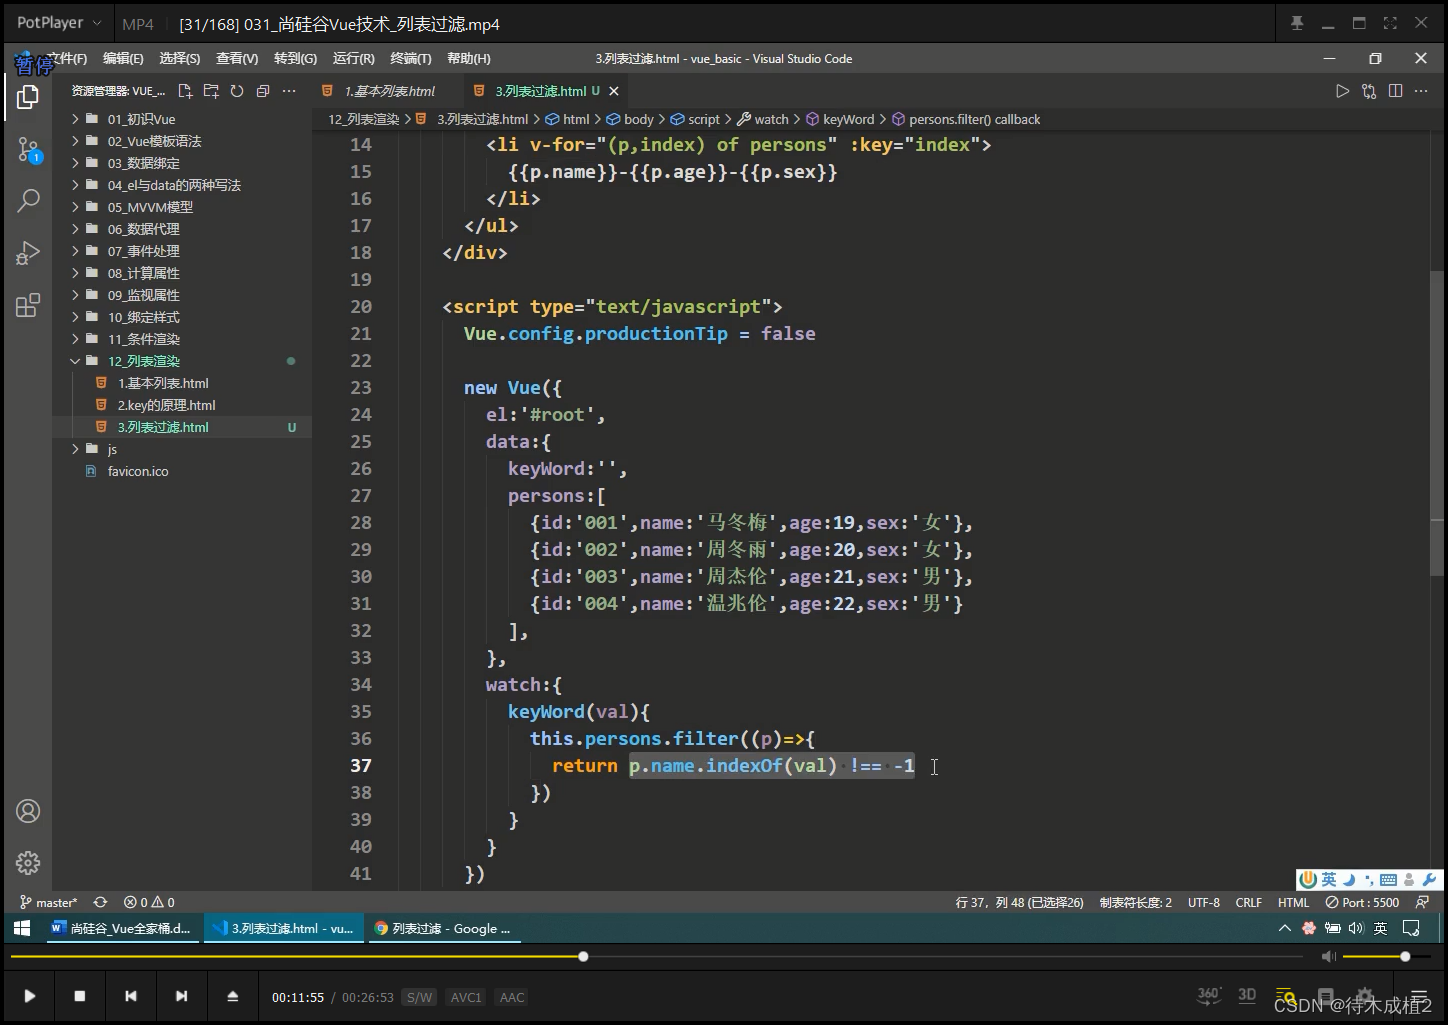Open the errors and warnings count in the status bar

point(149,902)
